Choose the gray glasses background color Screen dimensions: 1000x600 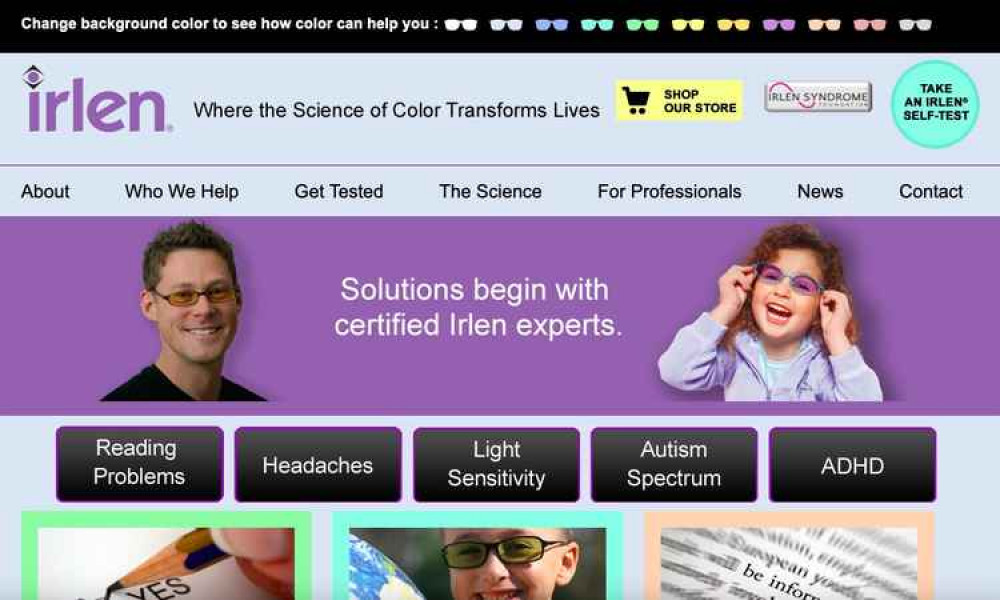coord(915,25)
